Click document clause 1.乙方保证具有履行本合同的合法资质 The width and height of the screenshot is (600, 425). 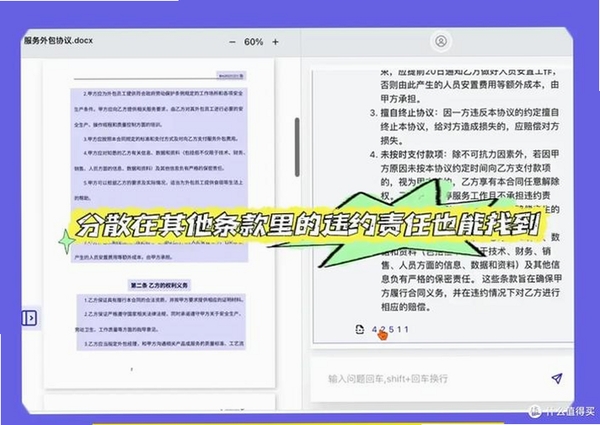click(164, 300)
